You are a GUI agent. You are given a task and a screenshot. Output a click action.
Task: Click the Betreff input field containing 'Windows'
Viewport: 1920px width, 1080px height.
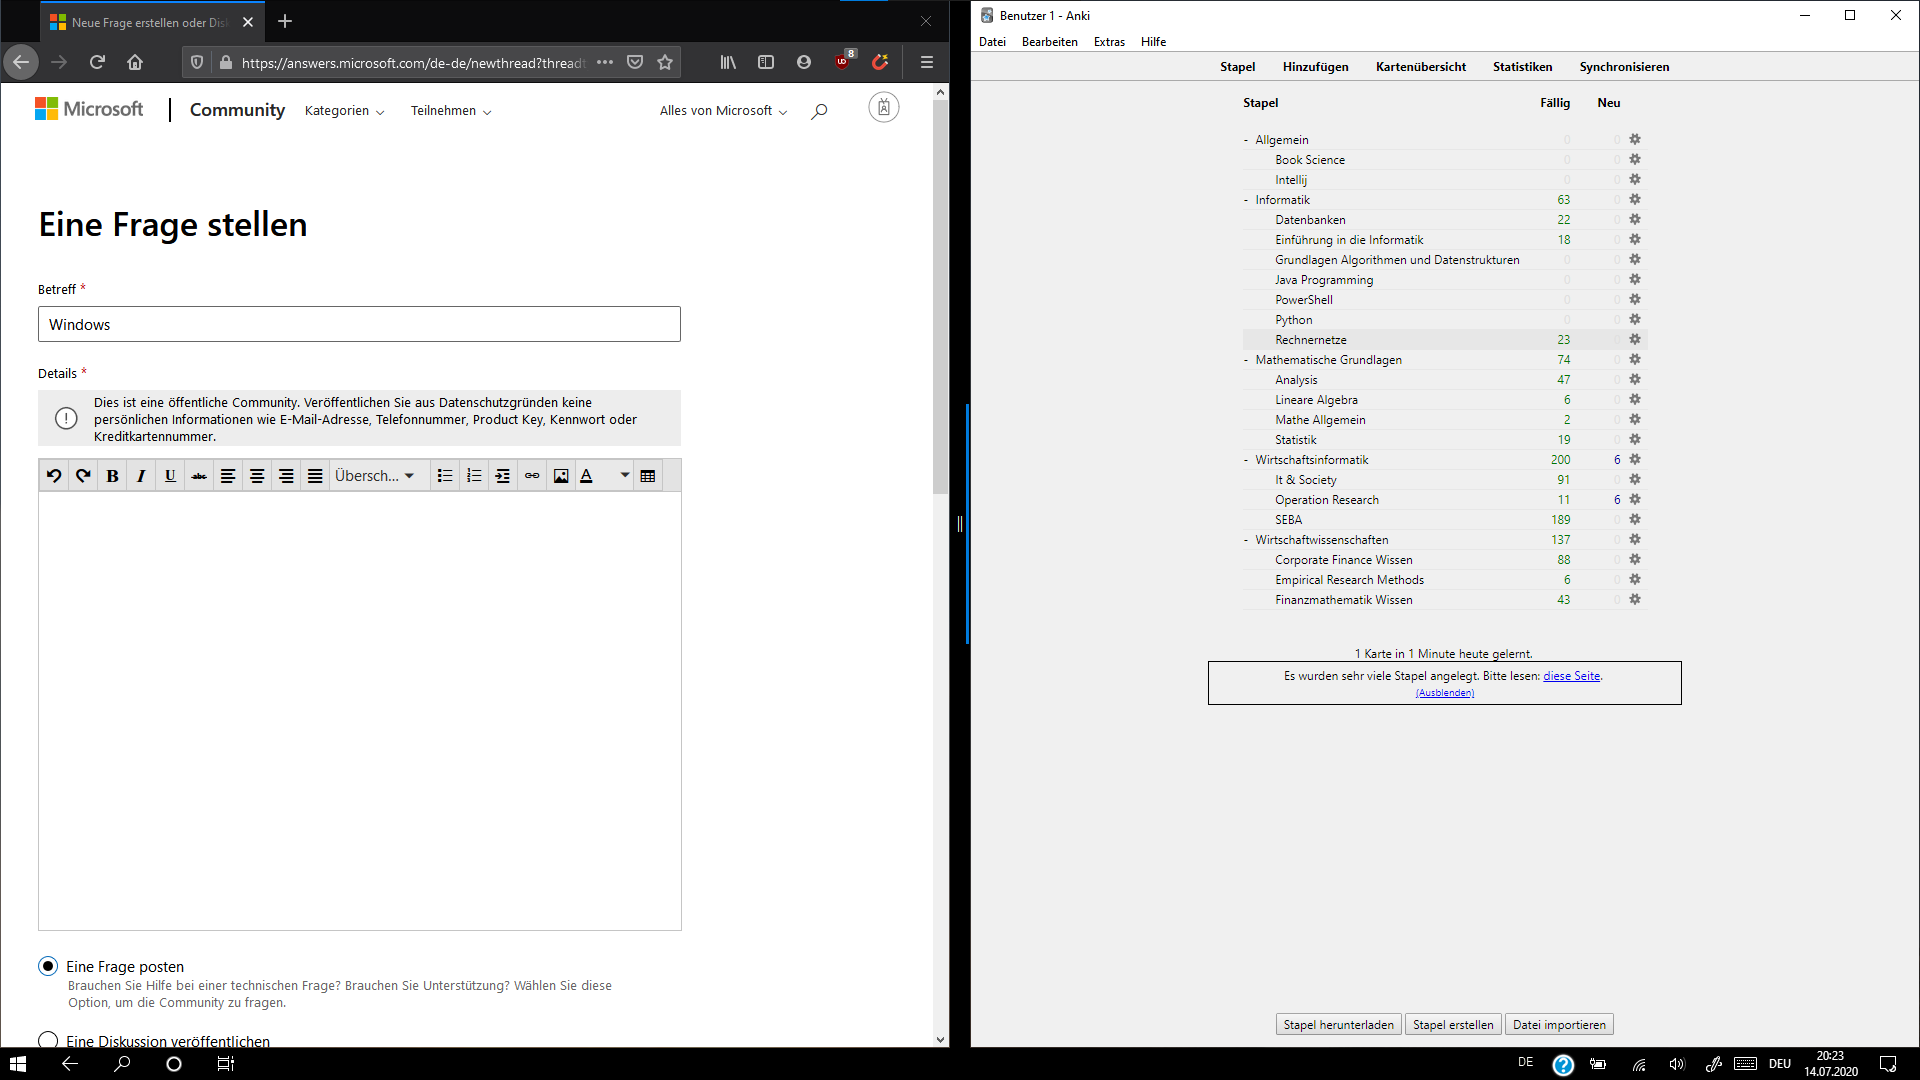tap(359, 324)
